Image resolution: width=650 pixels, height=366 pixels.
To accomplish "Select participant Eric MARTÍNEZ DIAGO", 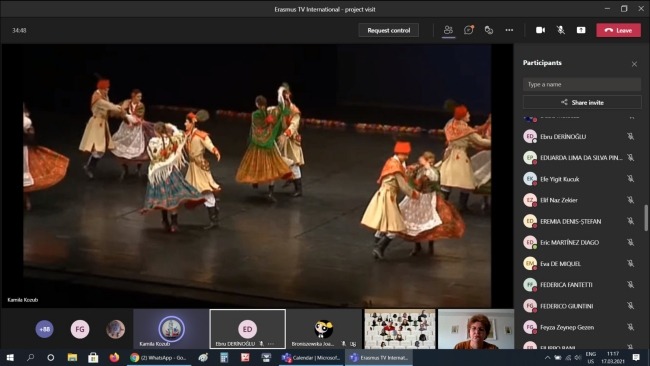I will pyautogui.click(x=582, y=242).
